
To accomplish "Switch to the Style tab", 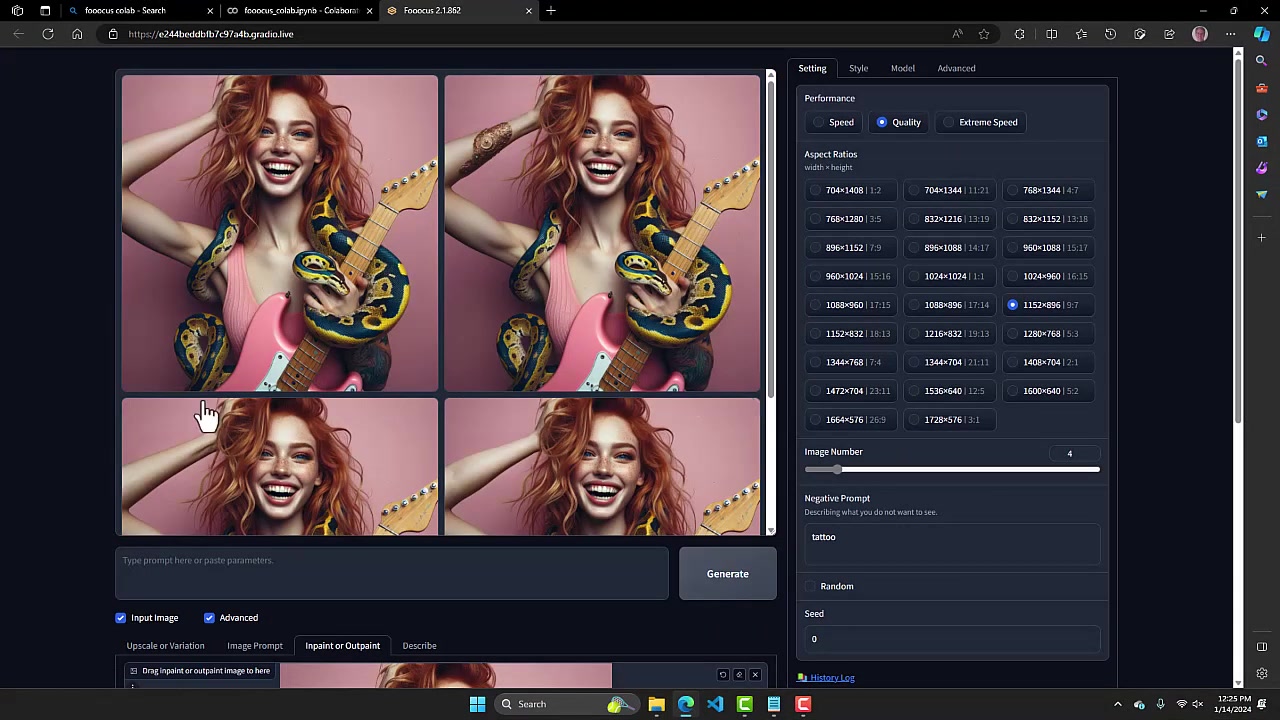I will (858, 68).
